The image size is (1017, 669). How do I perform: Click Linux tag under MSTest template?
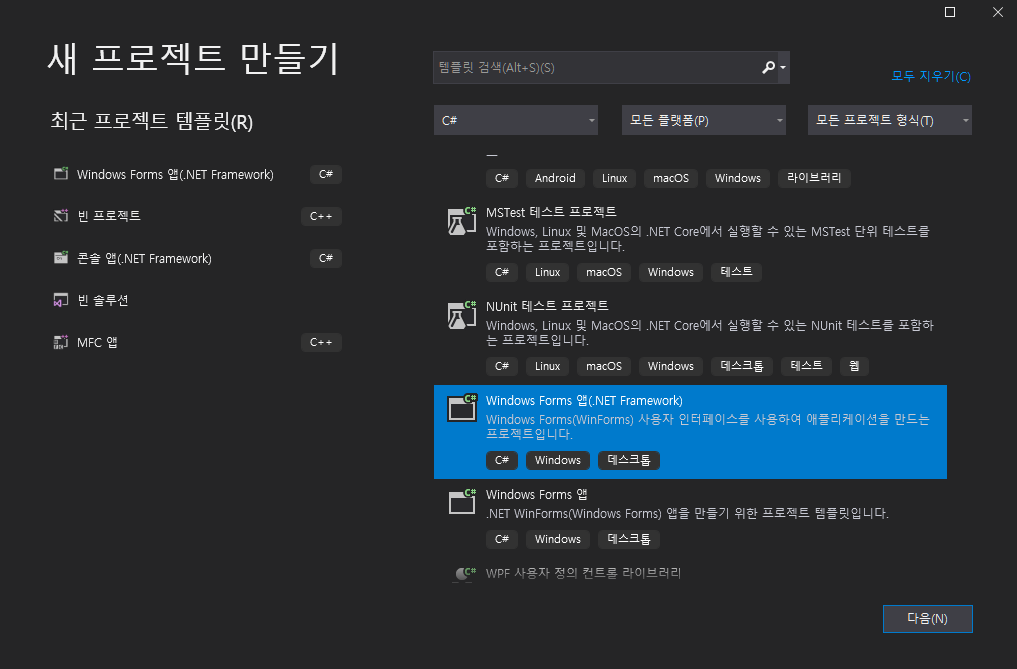(547, 272)
